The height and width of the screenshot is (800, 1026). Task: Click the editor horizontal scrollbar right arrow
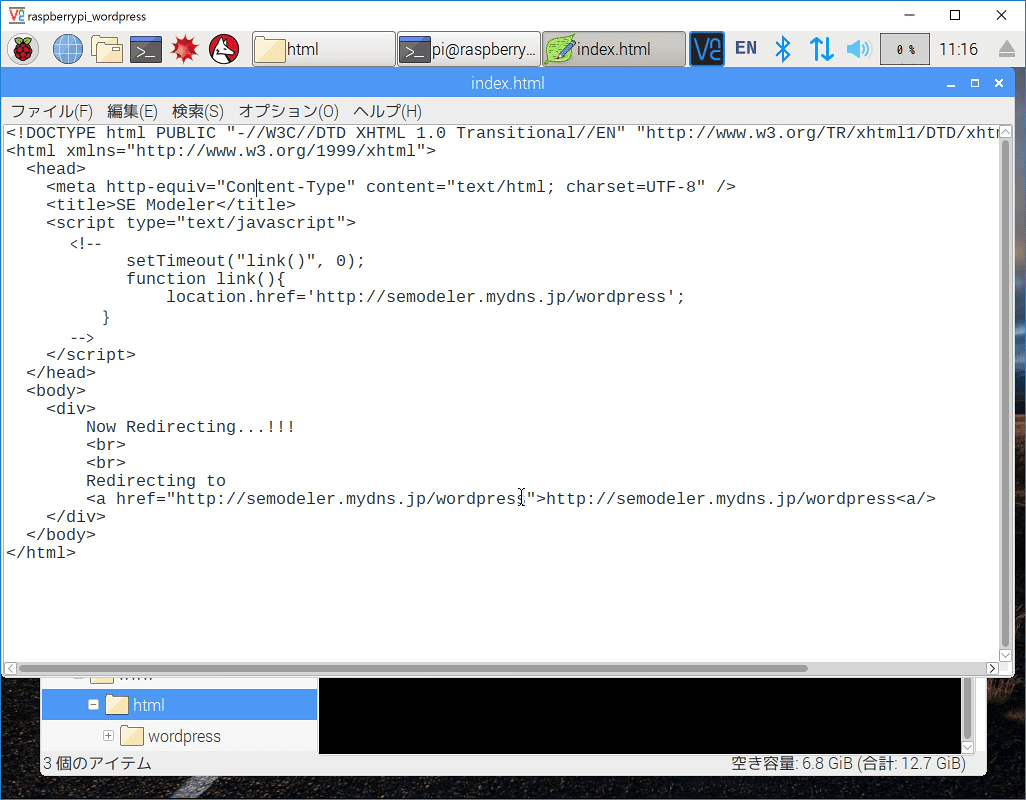point(992,668)
